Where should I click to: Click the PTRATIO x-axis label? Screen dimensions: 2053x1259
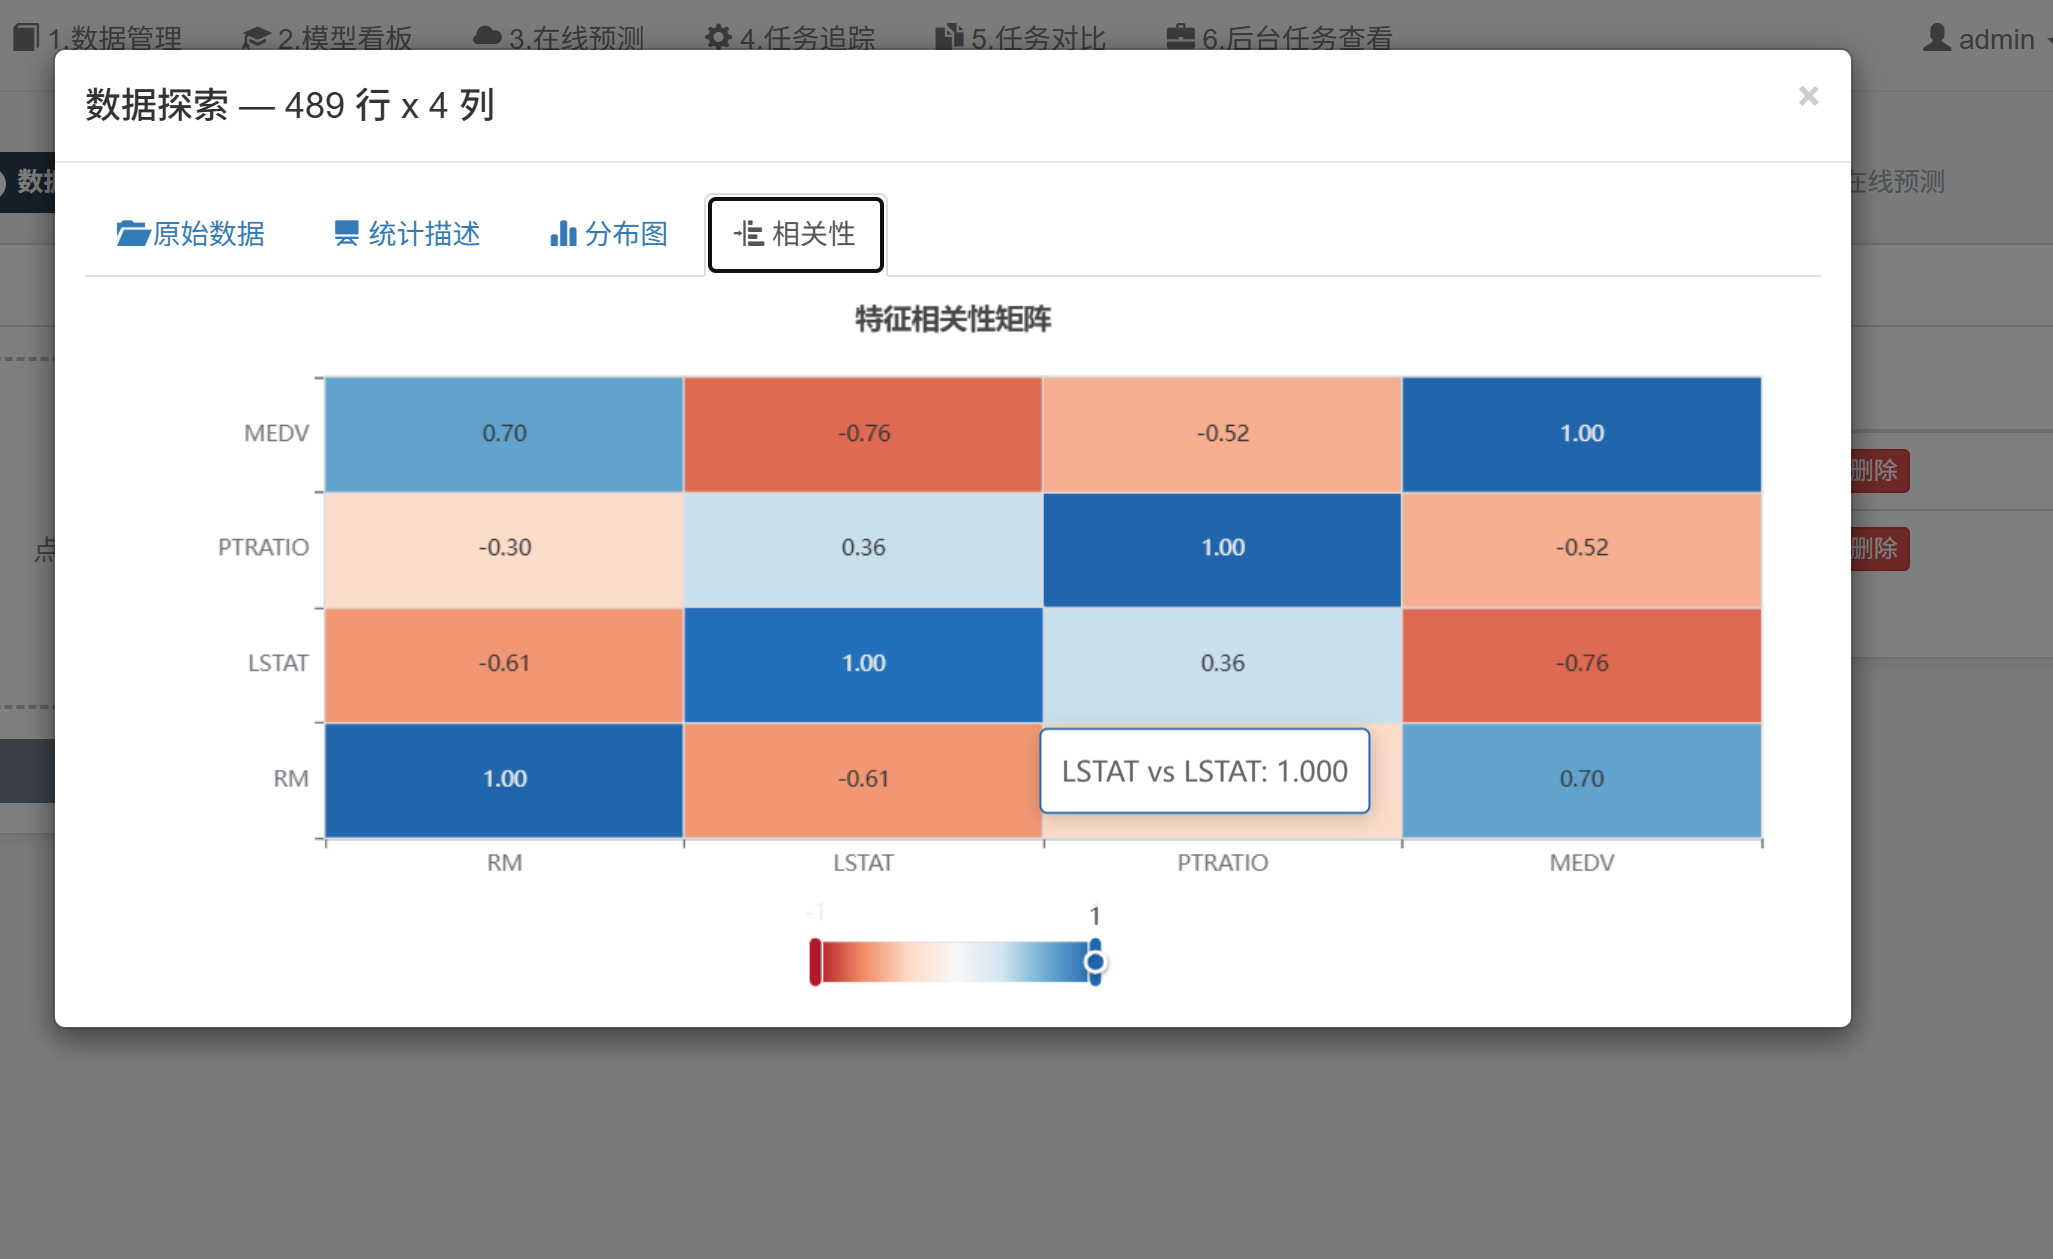click(1222, 863)
